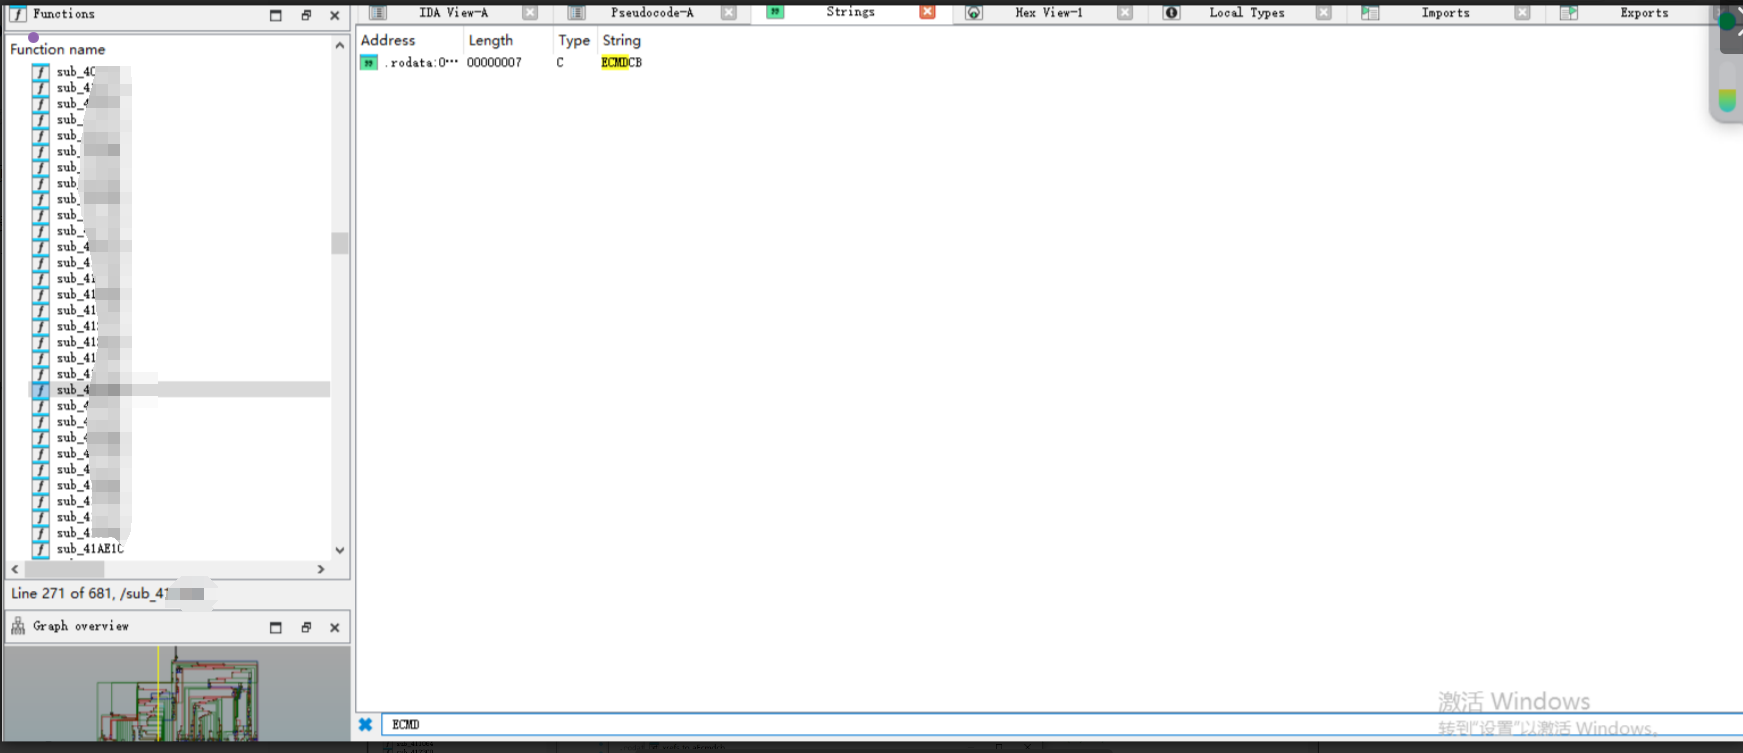Screen dimensions: 1743x753
Task: Open the Pseudocode-A tab
Action: tap(652, 13)
